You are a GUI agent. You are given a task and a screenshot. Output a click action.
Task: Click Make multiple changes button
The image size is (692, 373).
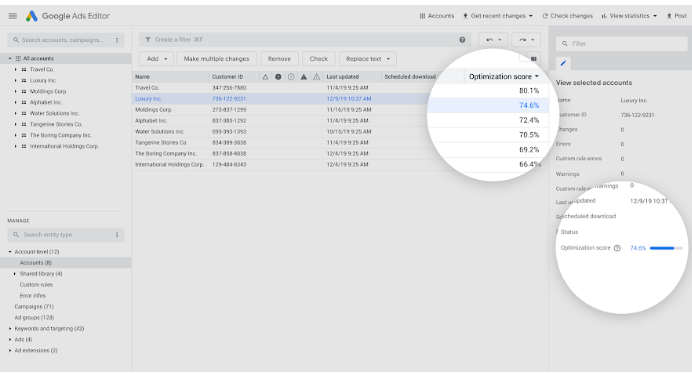[x=216, y=59]
